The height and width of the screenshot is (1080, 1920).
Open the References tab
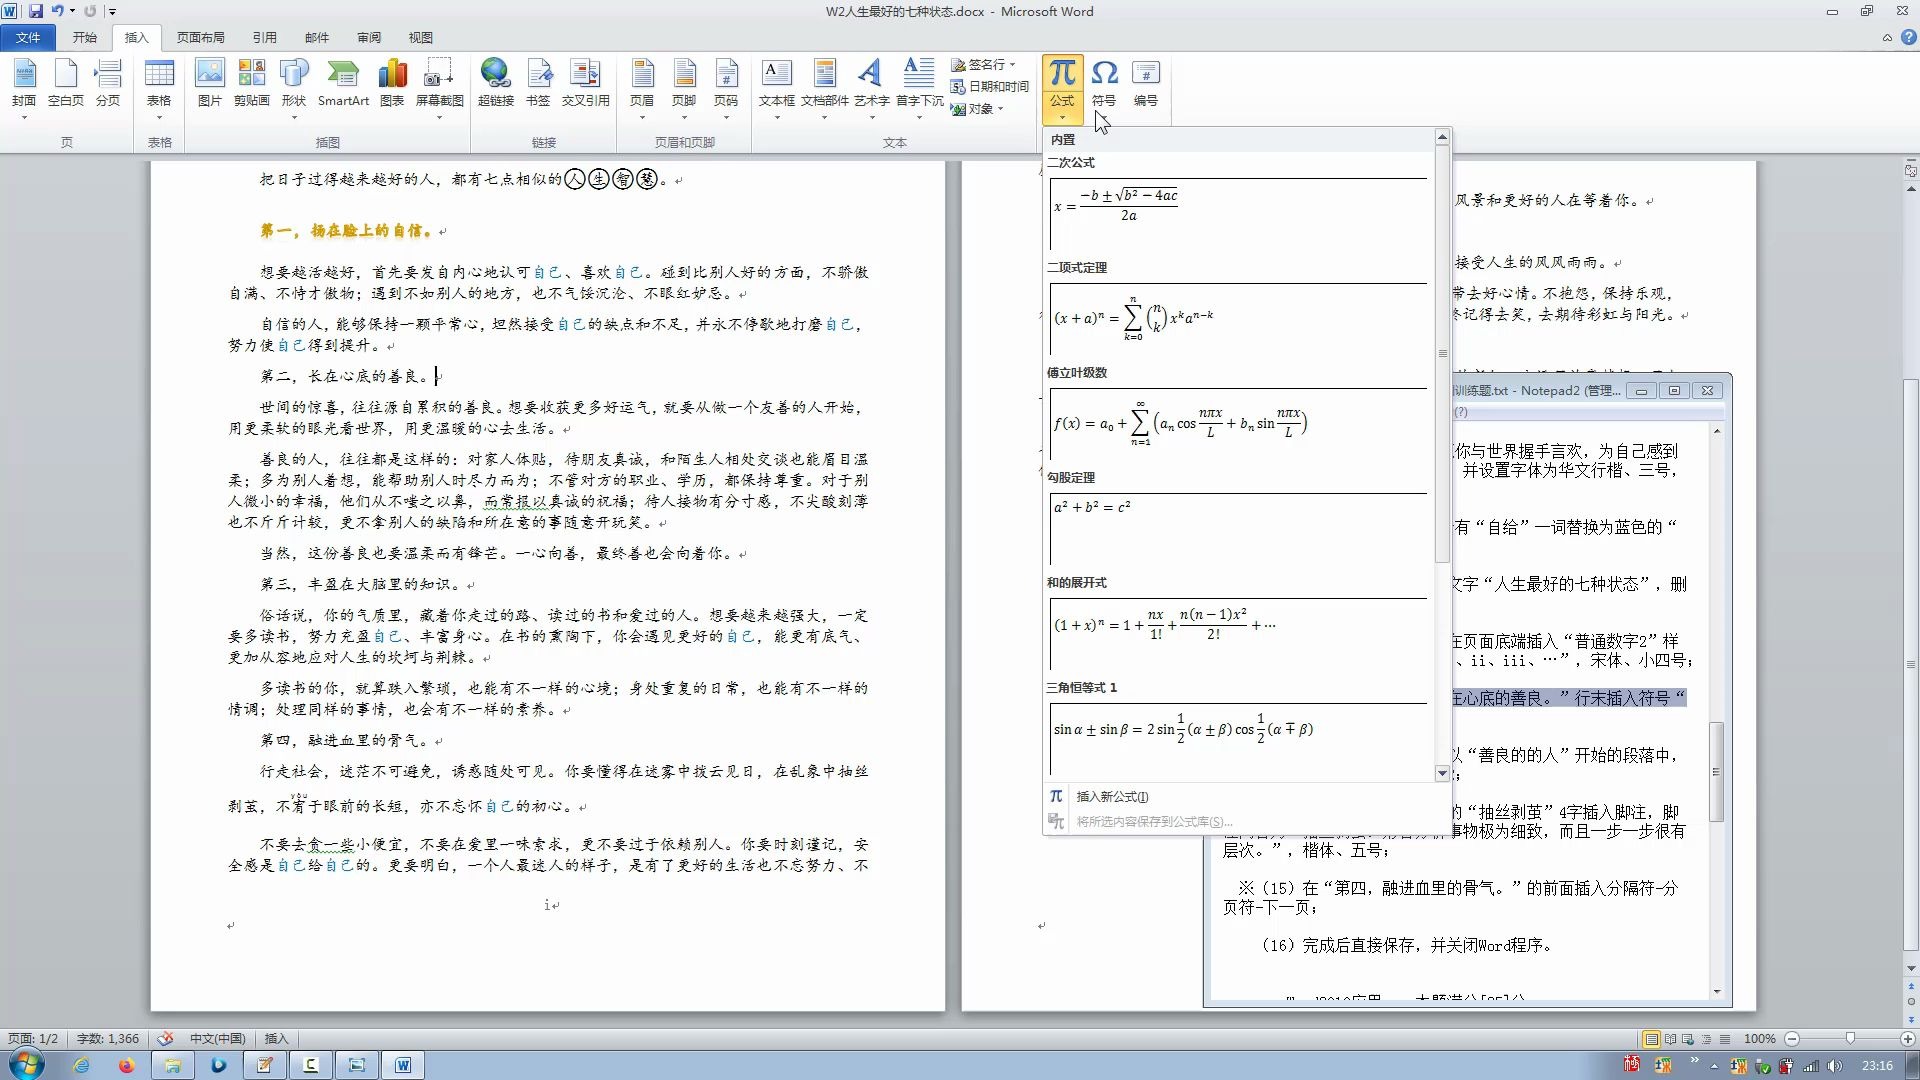[264, 37]
